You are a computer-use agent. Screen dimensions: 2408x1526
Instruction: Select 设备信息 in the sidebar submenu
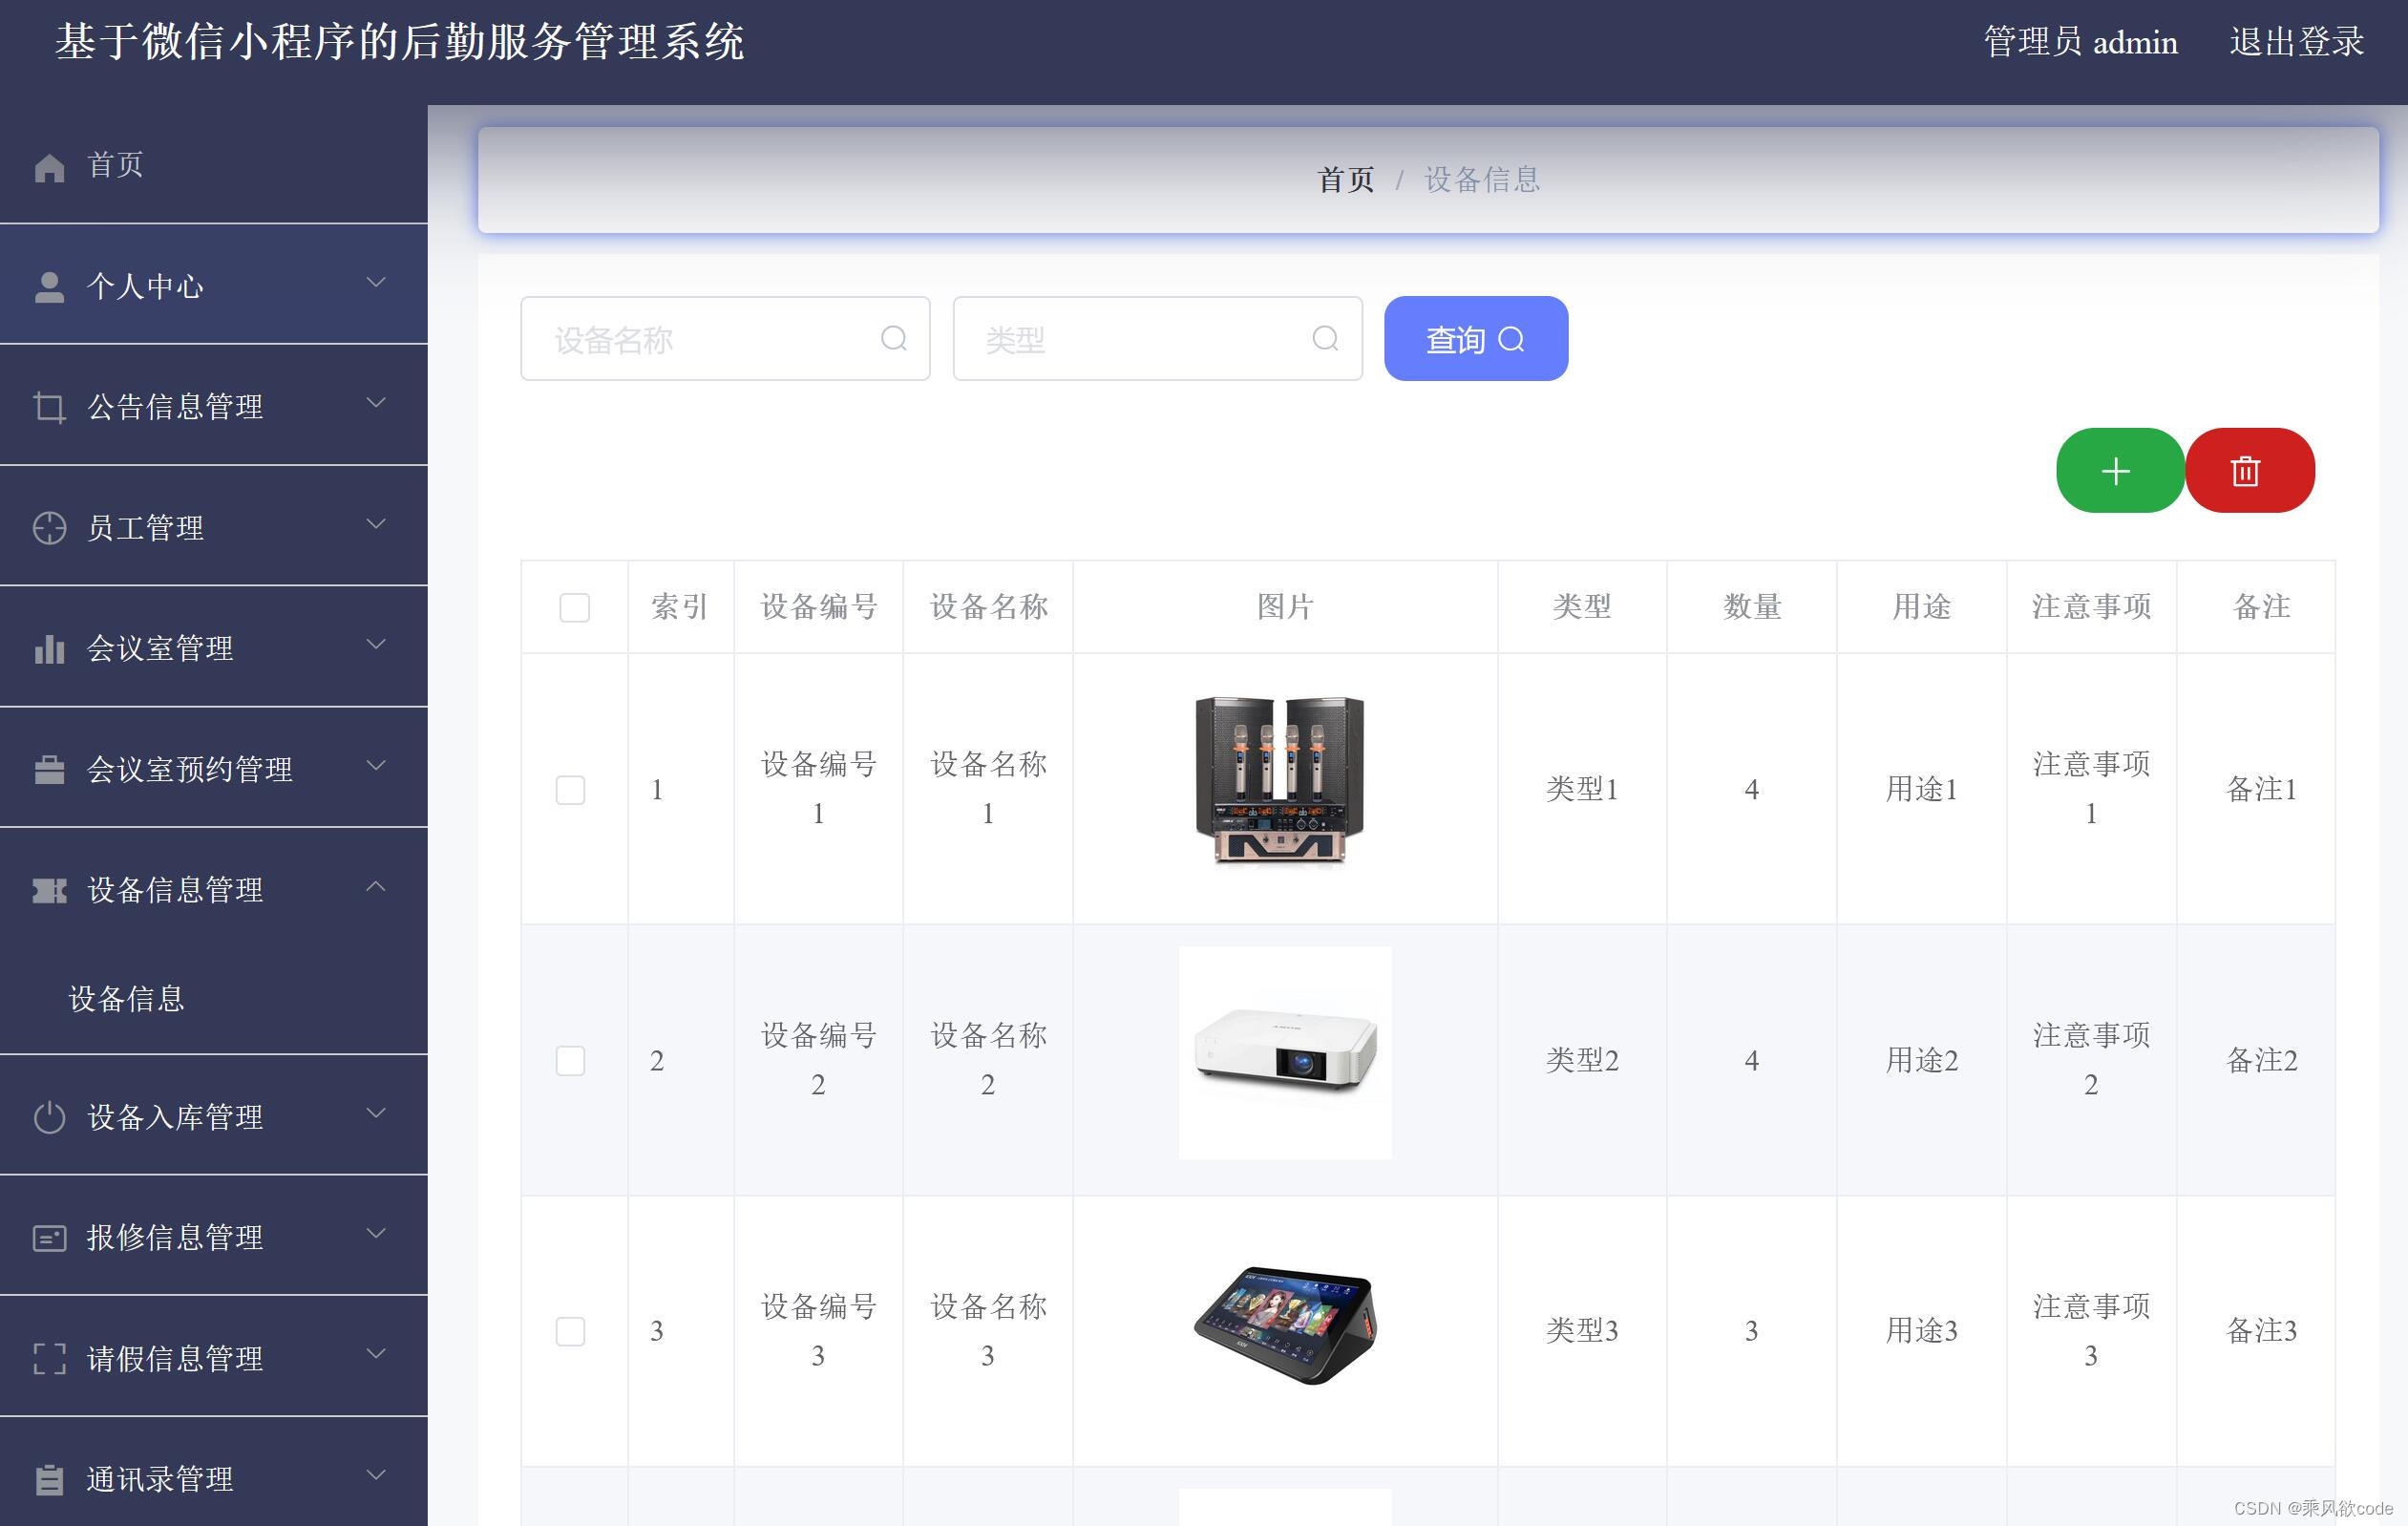point(127,998)
